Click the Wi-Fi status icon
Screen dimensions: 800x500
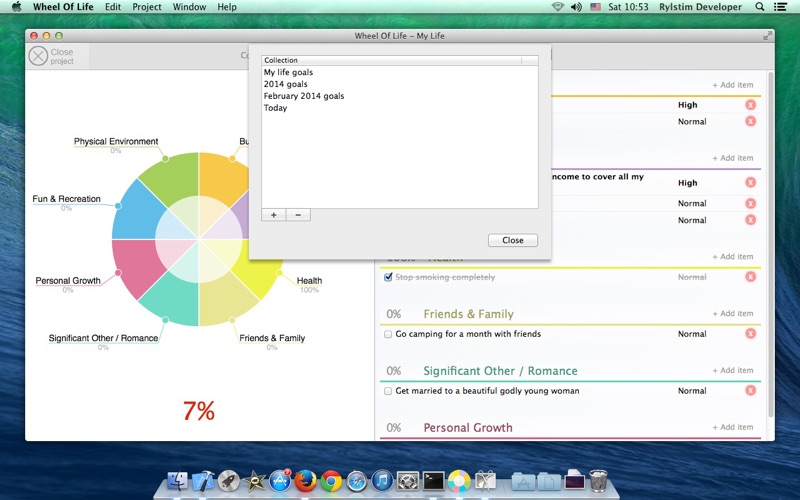[558, 7]
